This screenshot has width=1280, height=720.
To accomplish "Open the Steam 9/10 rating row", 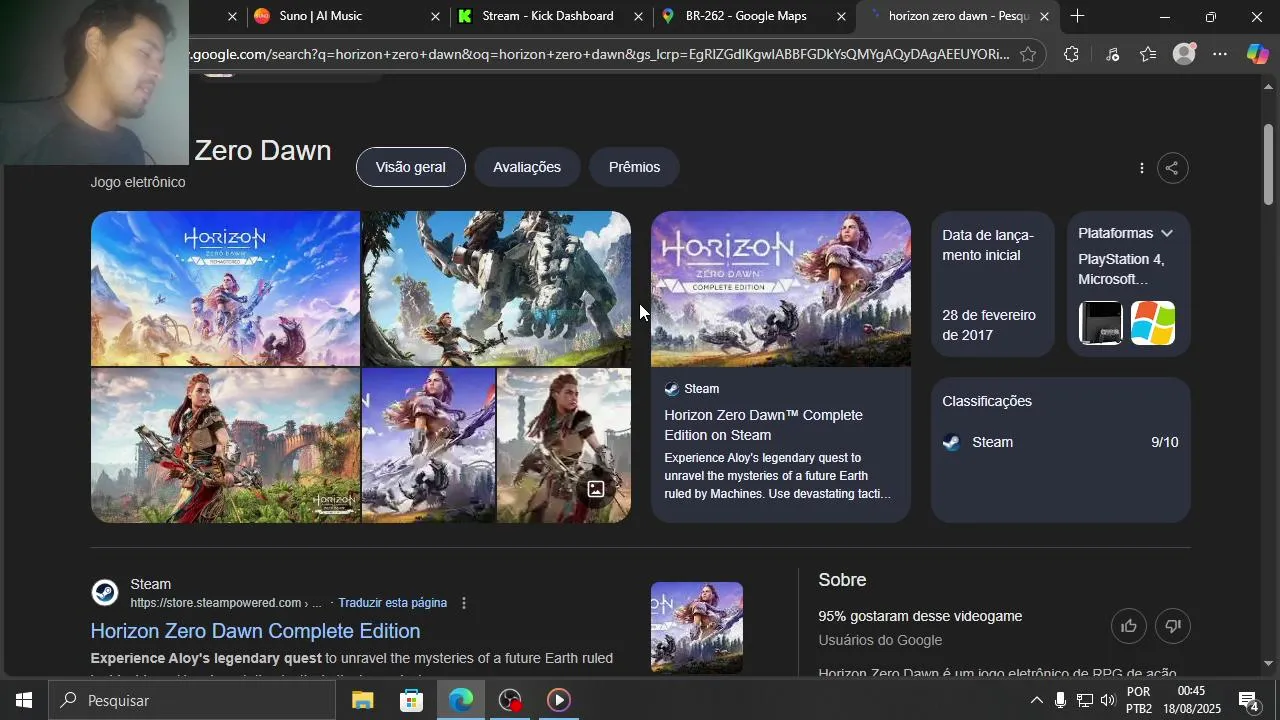I will (1060, 442).
